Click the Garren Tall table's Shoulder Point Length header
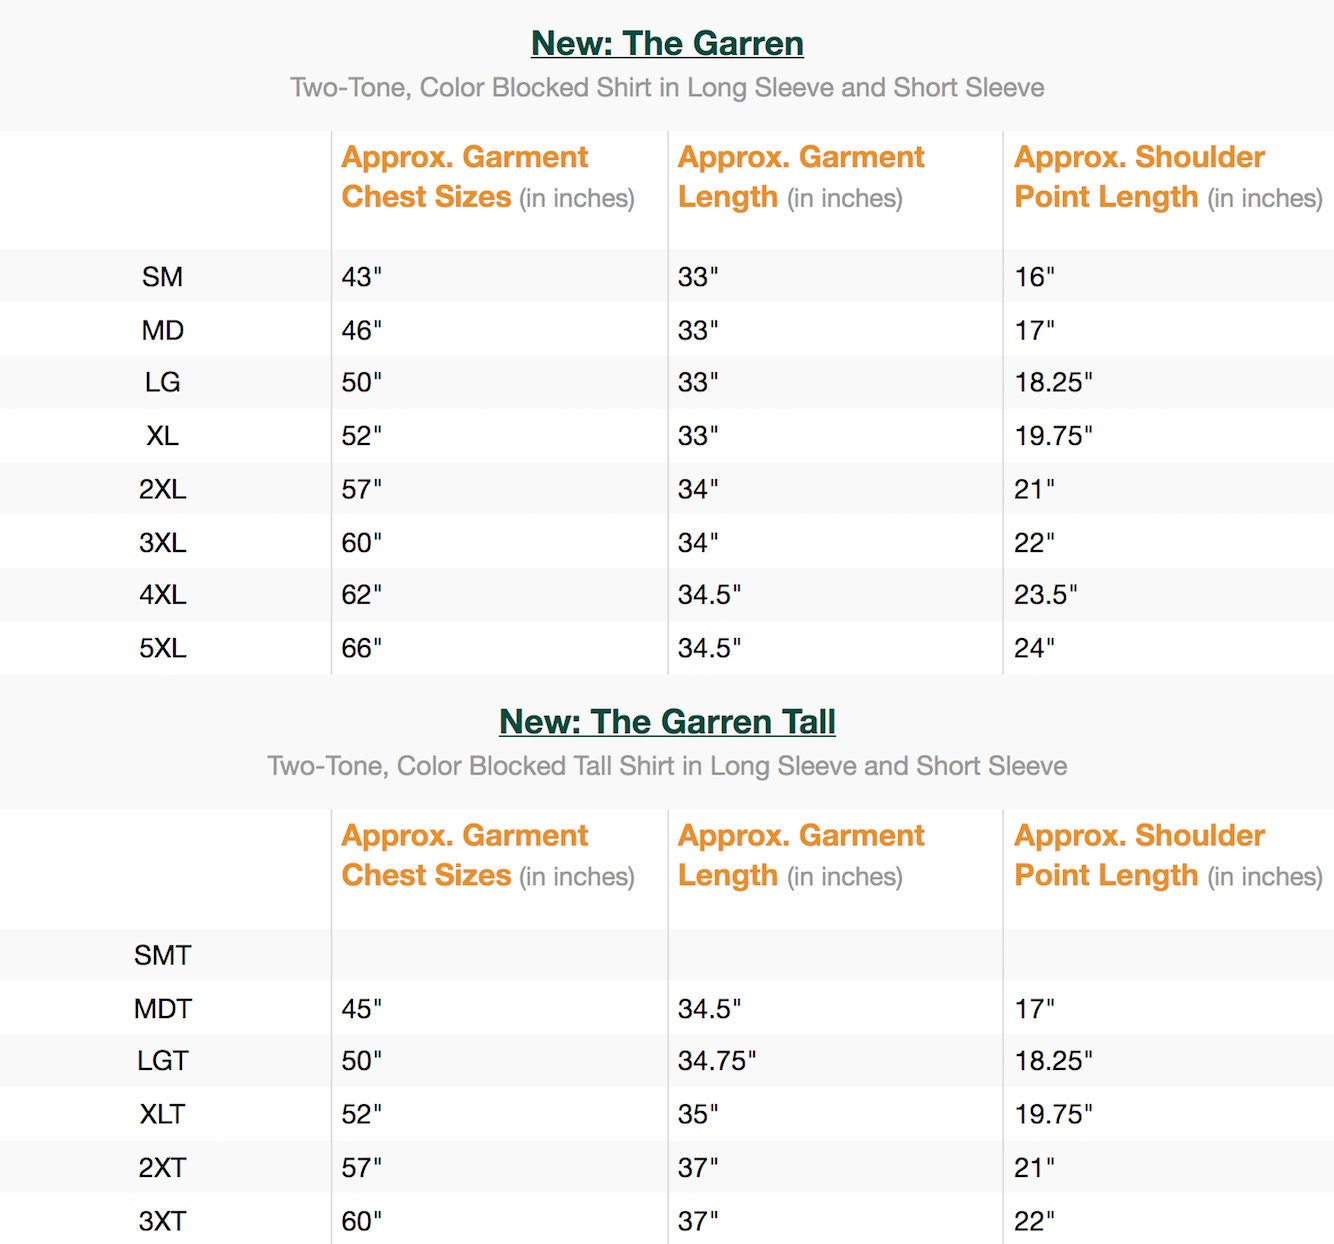Screen dimensions: 1334x1244 click(1167, 856)
